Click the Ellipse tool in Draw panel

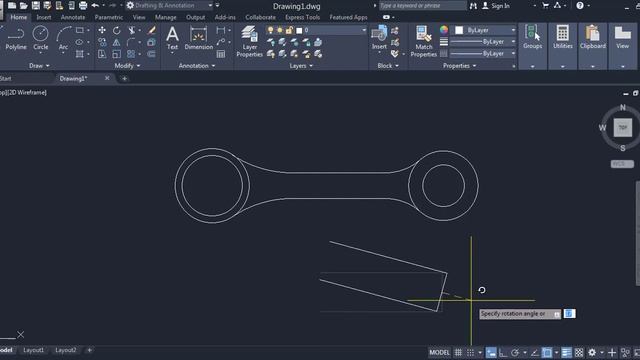pyautogui.click(x=80, y=42)
